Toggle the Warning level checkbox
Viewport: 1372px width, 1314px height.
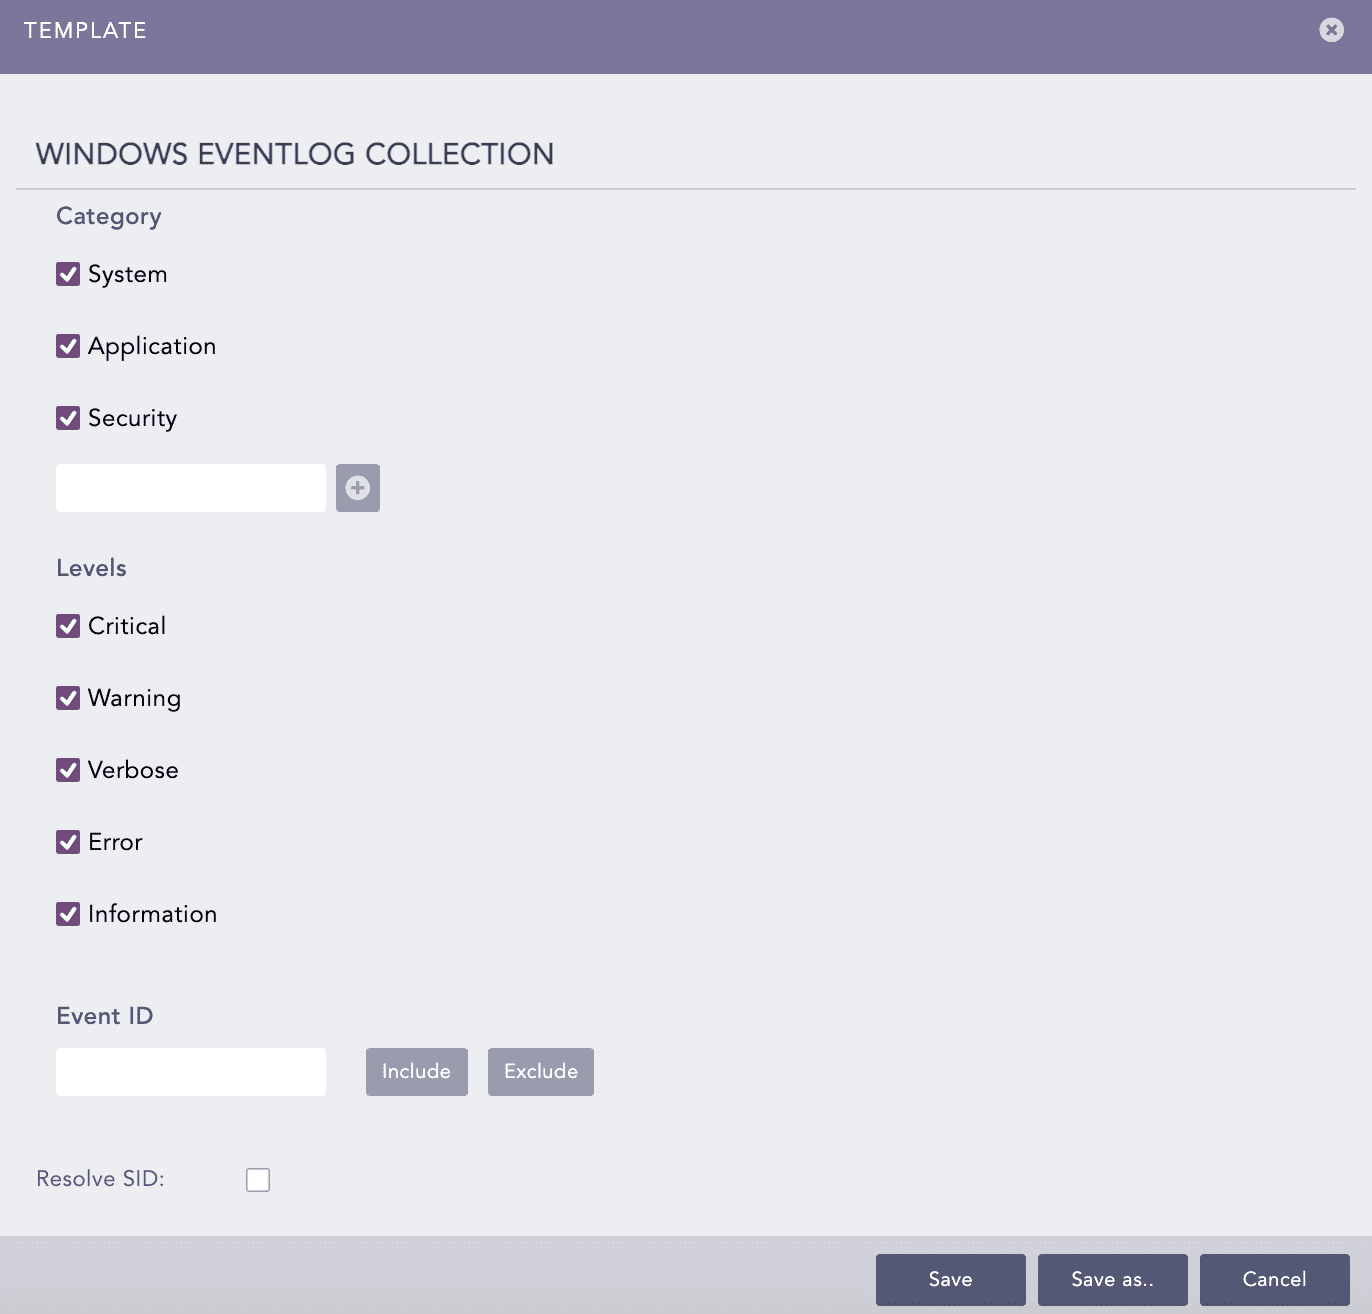(x=68, y=698)
